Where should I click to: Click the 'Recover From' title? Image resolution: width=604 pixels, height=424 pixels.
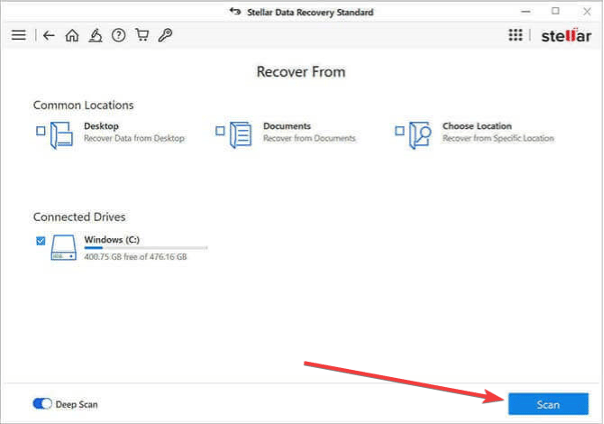[301, 72]
